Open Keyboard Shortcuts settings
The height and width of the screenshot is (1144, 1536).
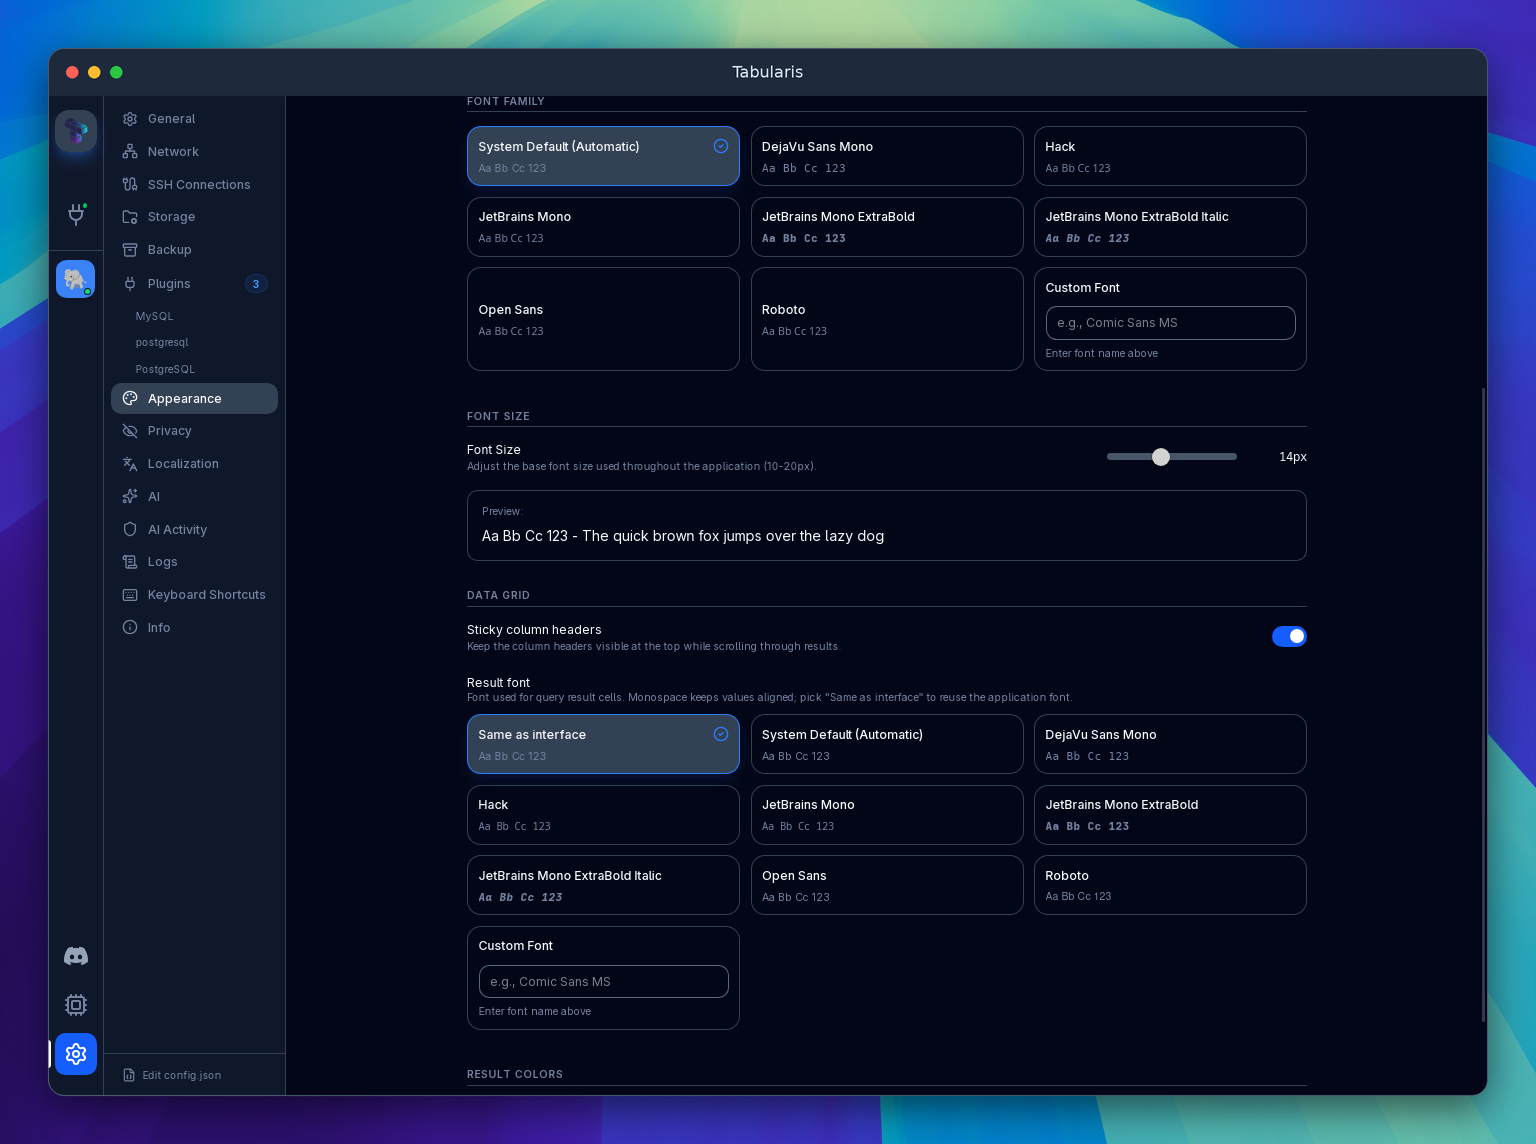(x=194, y=595)
